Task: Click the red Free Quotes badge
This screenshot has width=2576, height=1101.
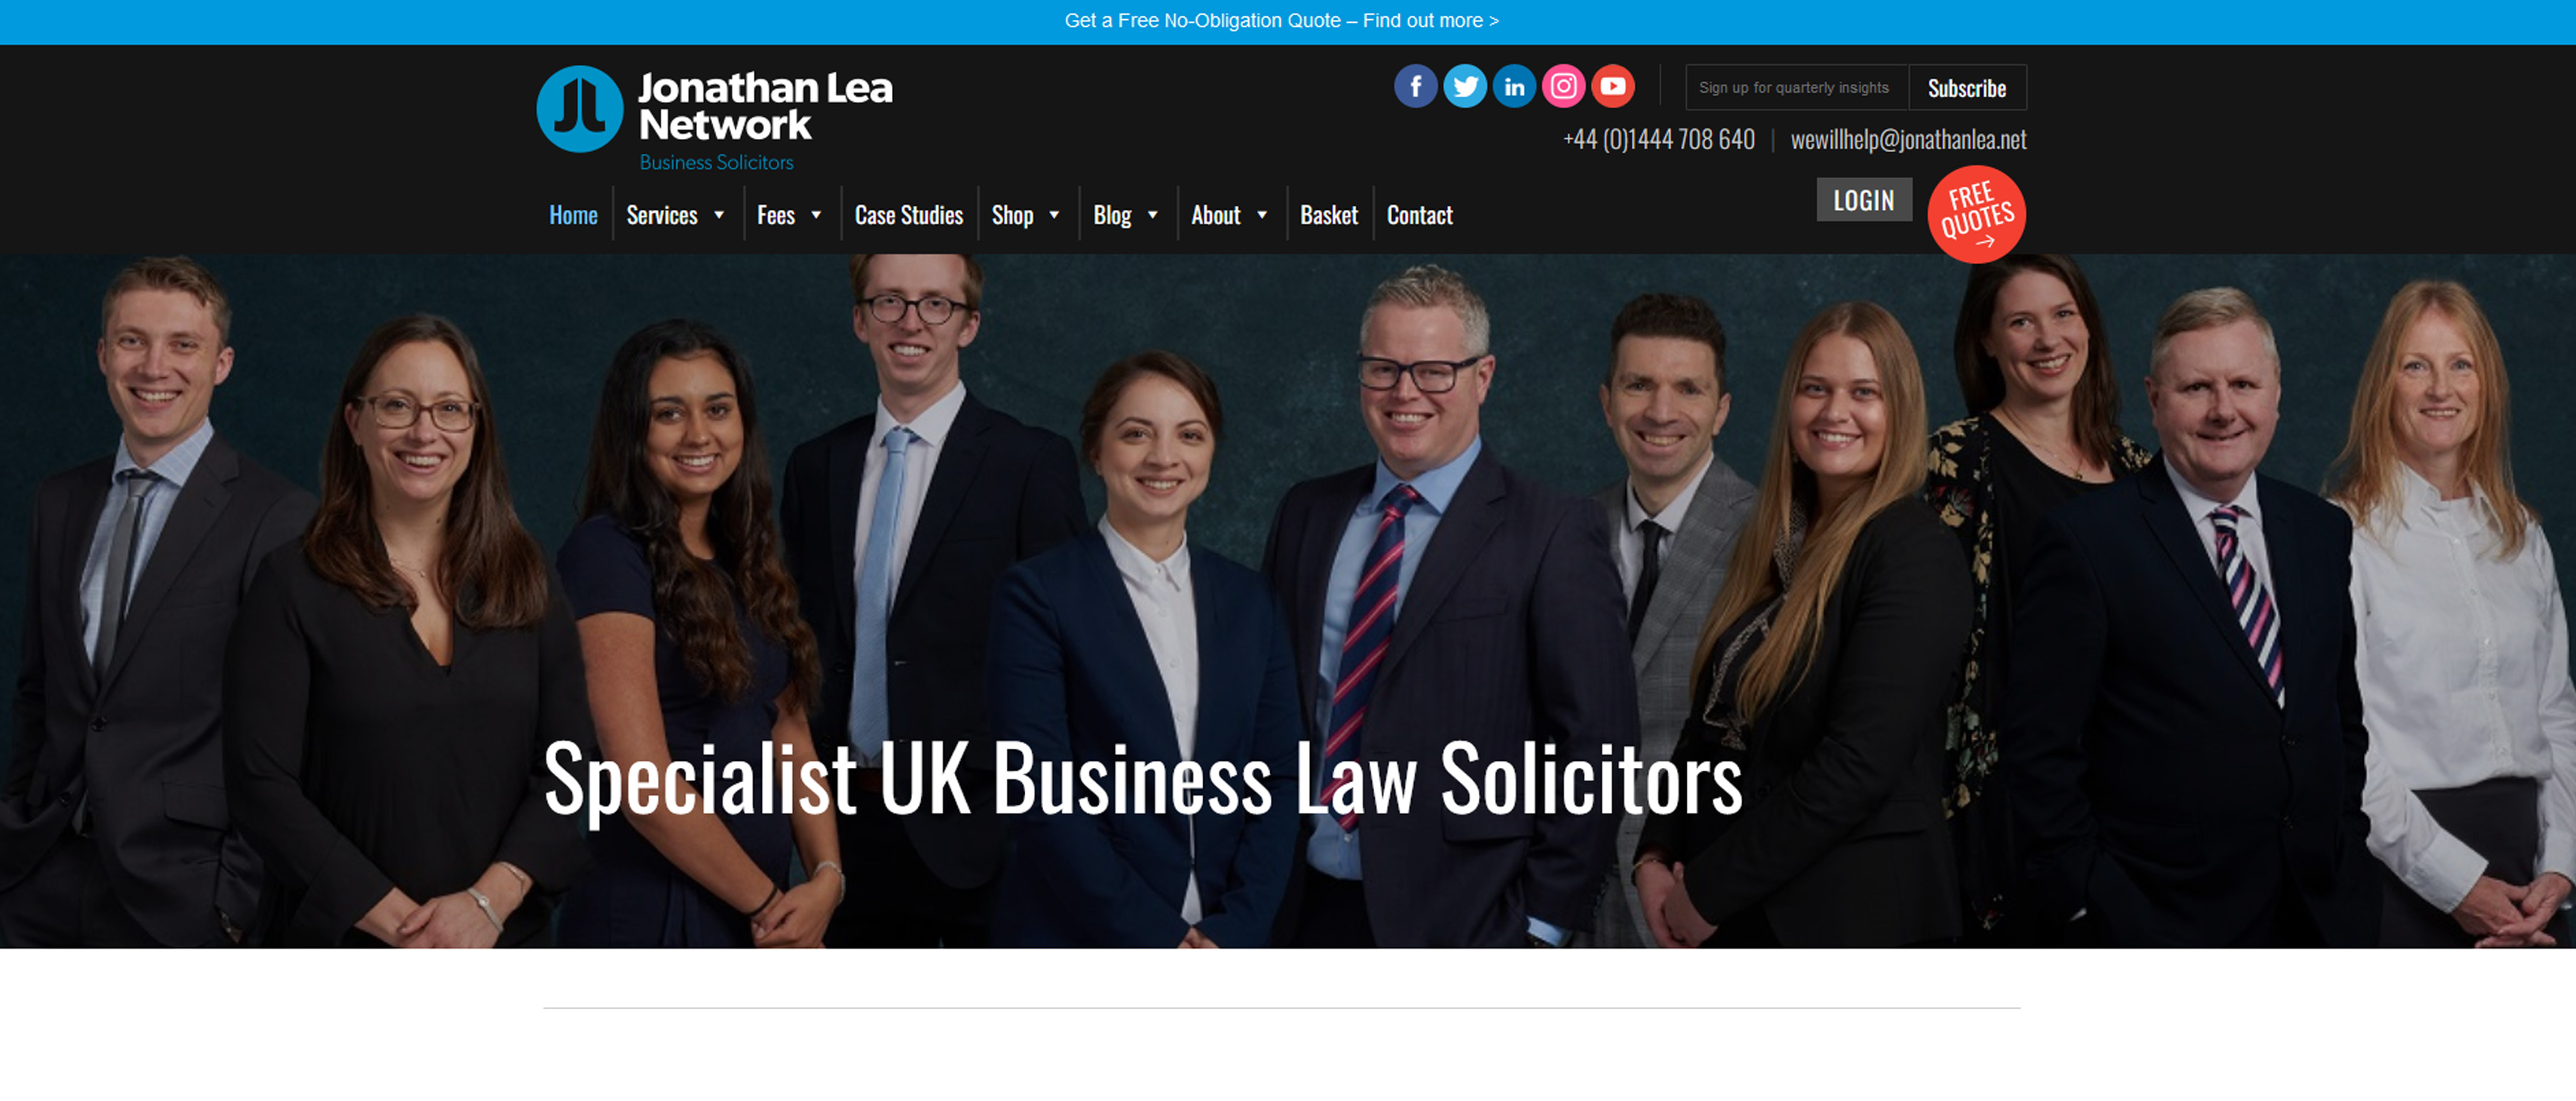Action: 1976,214
